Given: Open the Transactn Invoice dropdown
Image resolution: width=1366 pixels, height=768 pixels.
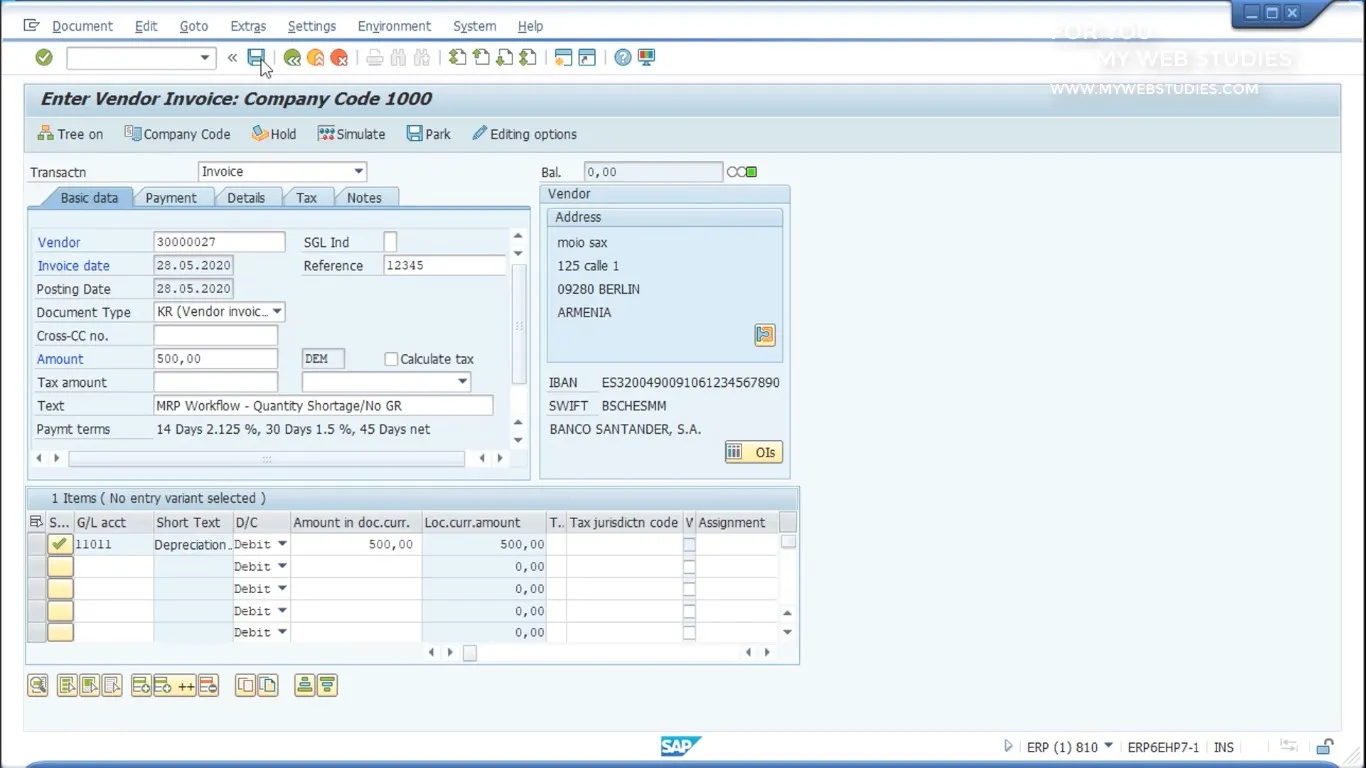Looking at the screenshot, I should point(359,172).
